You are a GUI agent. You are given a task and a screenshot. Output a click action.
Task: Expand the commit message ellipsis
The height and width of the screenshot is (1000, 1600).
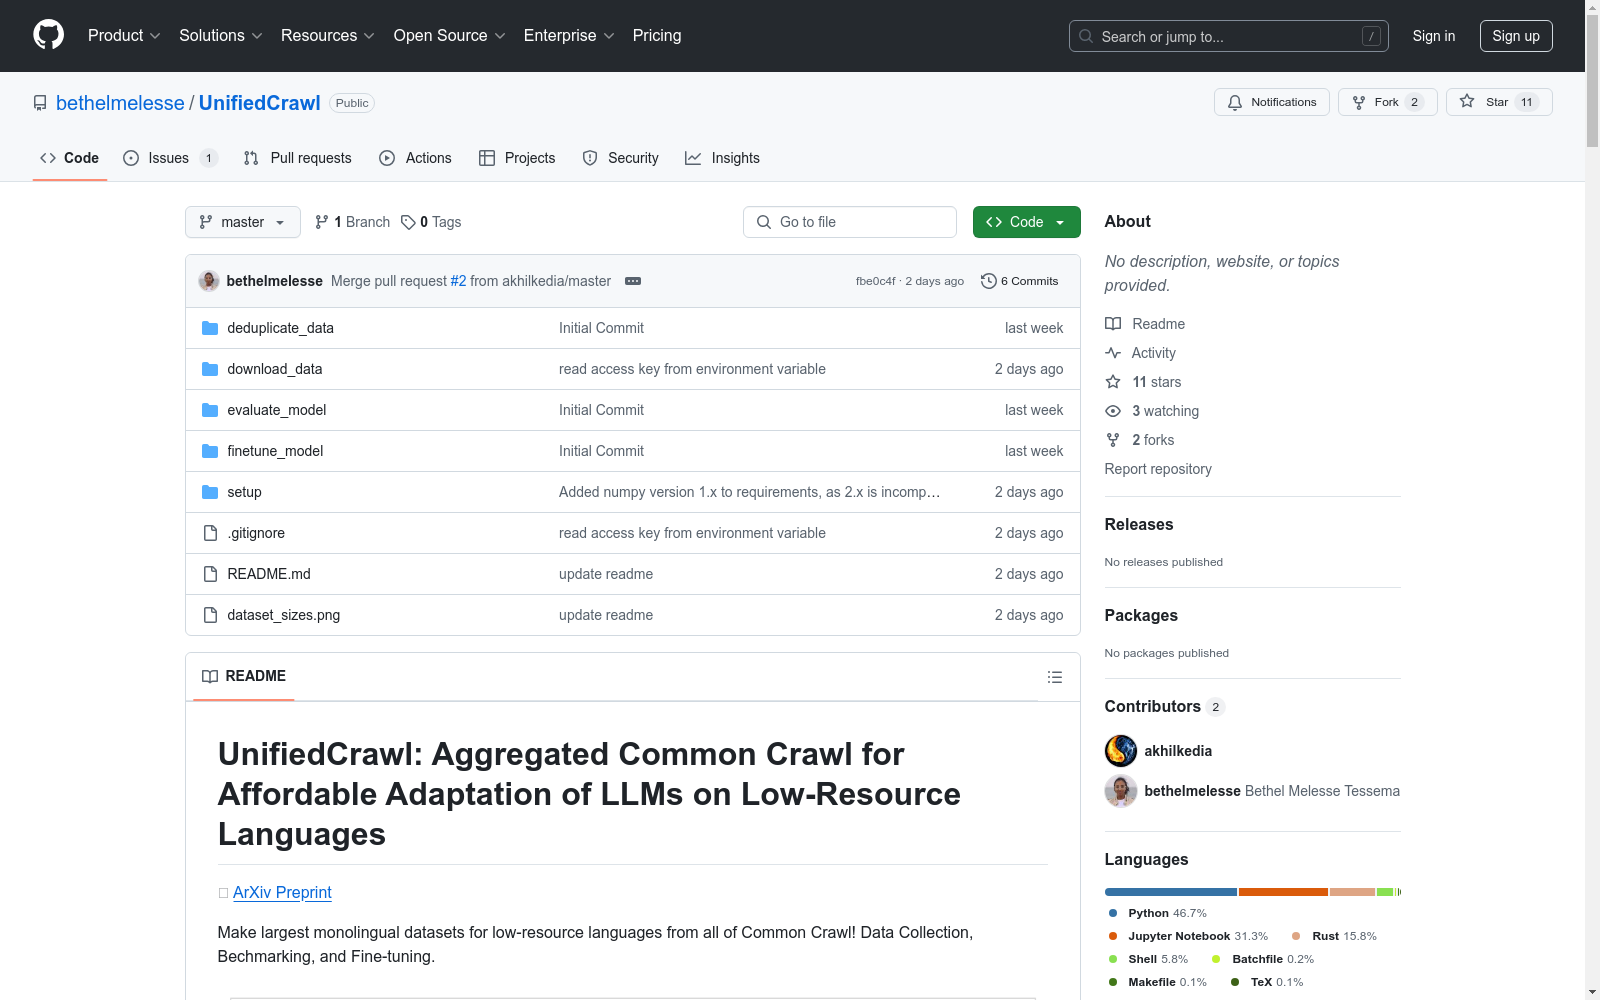click(x=633, y=281)
